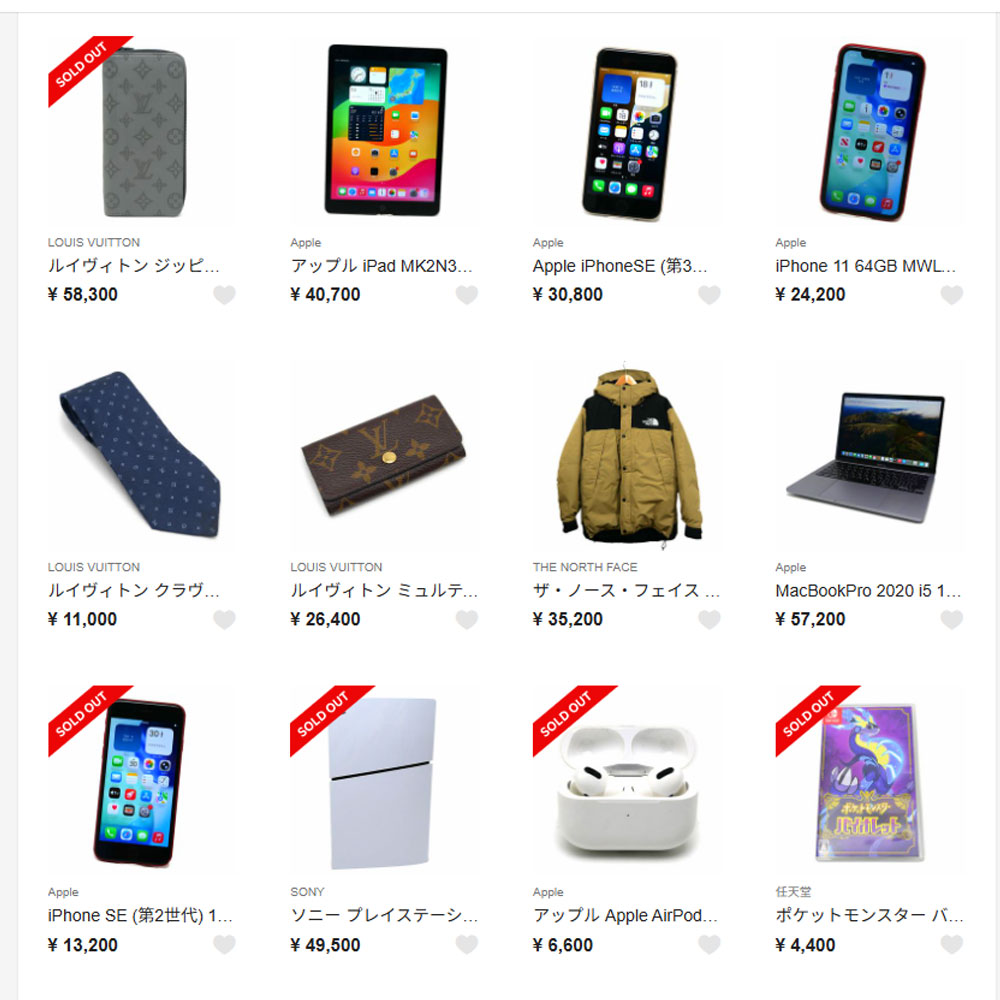This screenshot has height=1000, width=1000.
Task: Select THE NORTH FACE brand label
Action: pos(585,567)
